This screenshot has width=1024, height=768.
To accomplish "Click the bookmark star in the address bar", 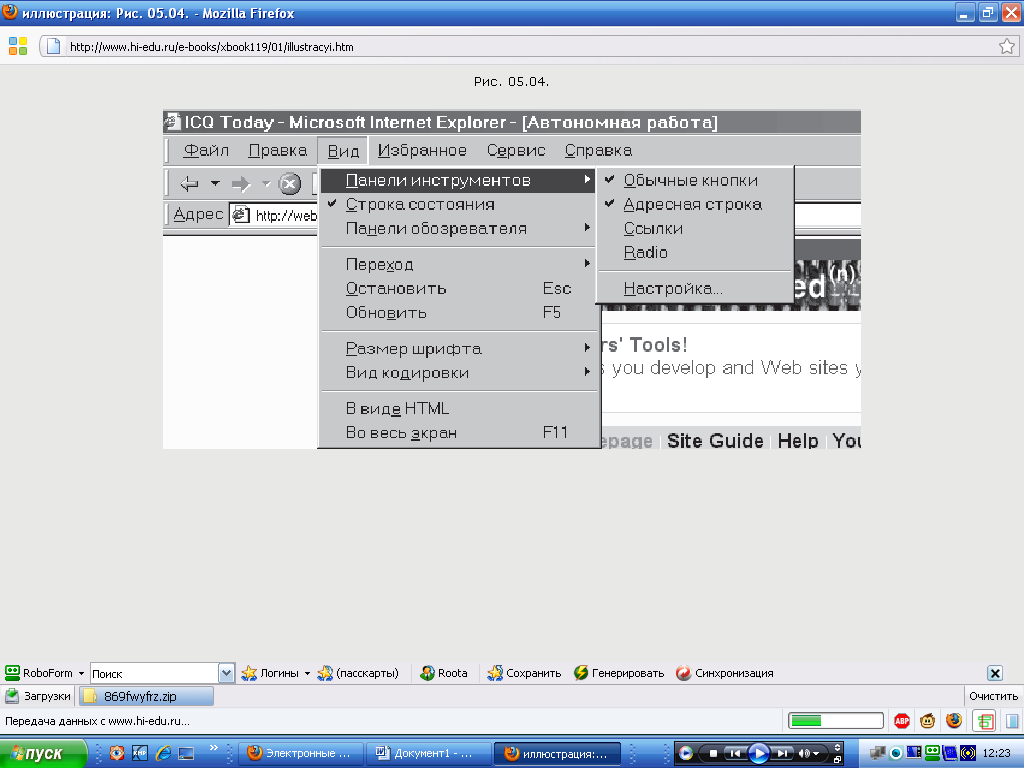I will [1006, 46].
